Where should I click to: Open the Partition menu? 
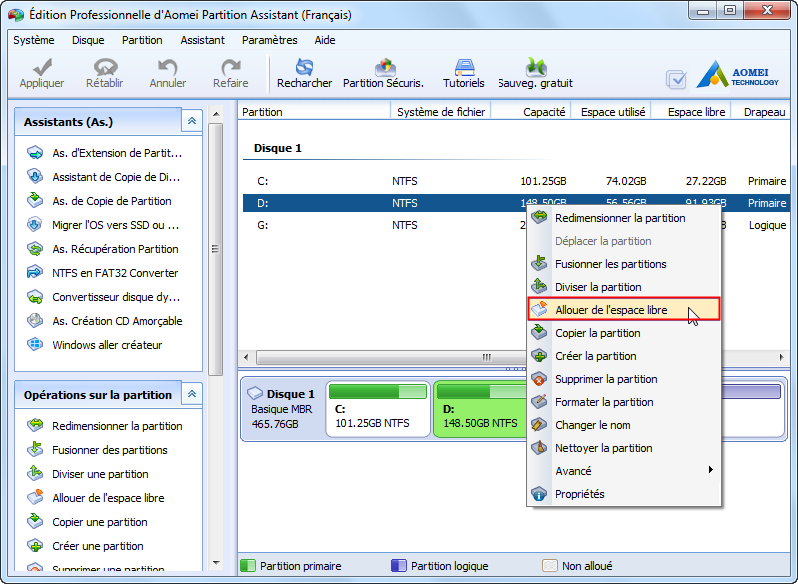pos(142,40)
